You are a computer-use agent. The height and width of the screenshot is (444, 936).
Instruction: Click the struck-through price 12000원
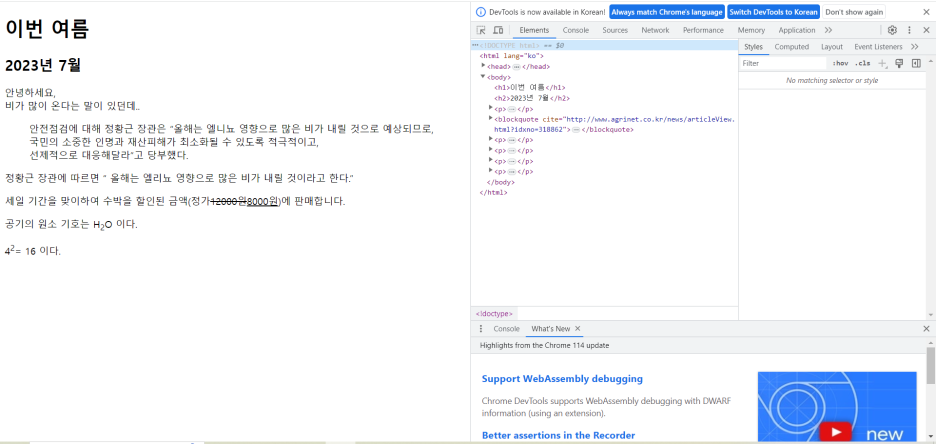[x=229, y=202]
